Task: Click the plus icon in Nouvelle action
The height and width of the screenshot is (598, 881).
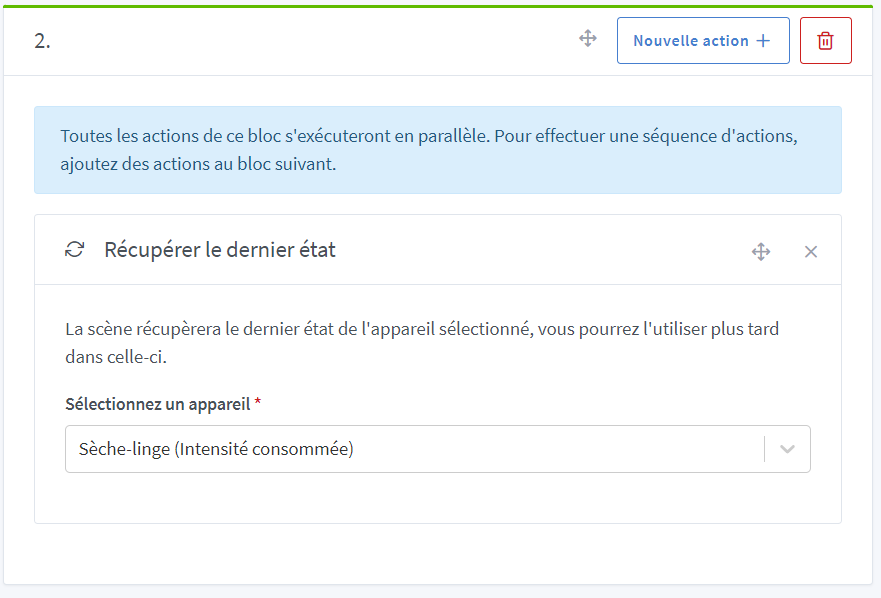Action: point(763,41)
